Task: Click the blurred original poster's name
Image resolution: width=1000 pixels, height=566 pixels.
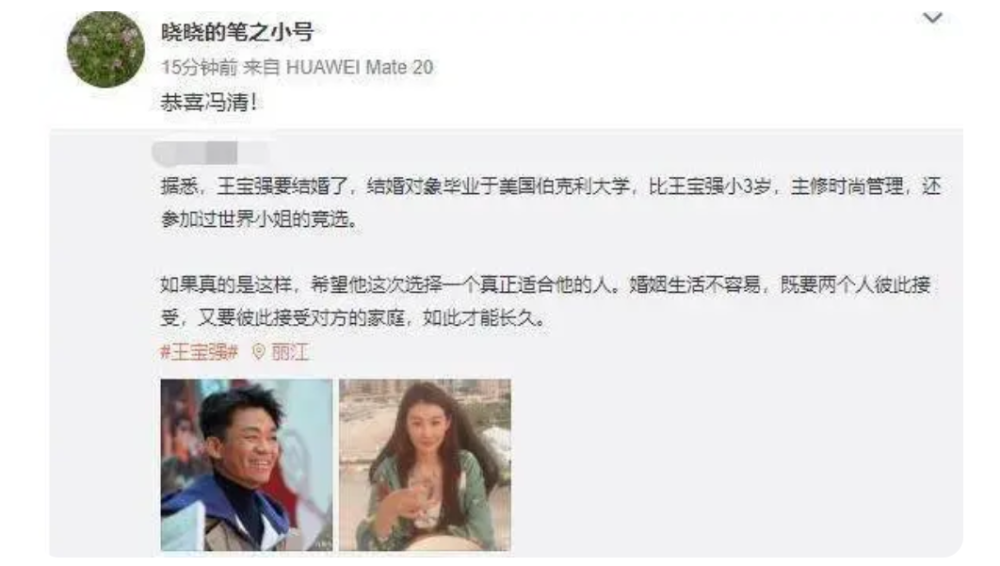Action: click(210, 153)
